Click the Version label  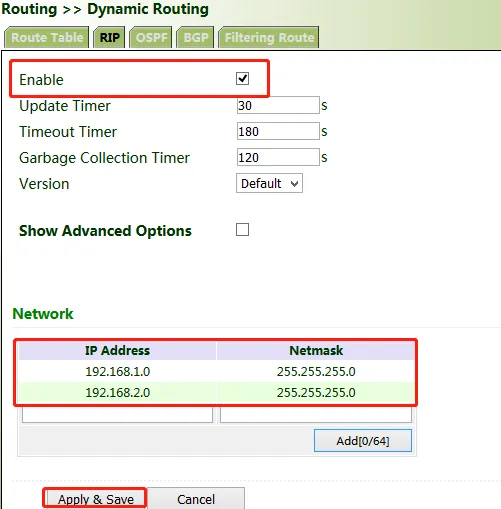click(44, 184)
